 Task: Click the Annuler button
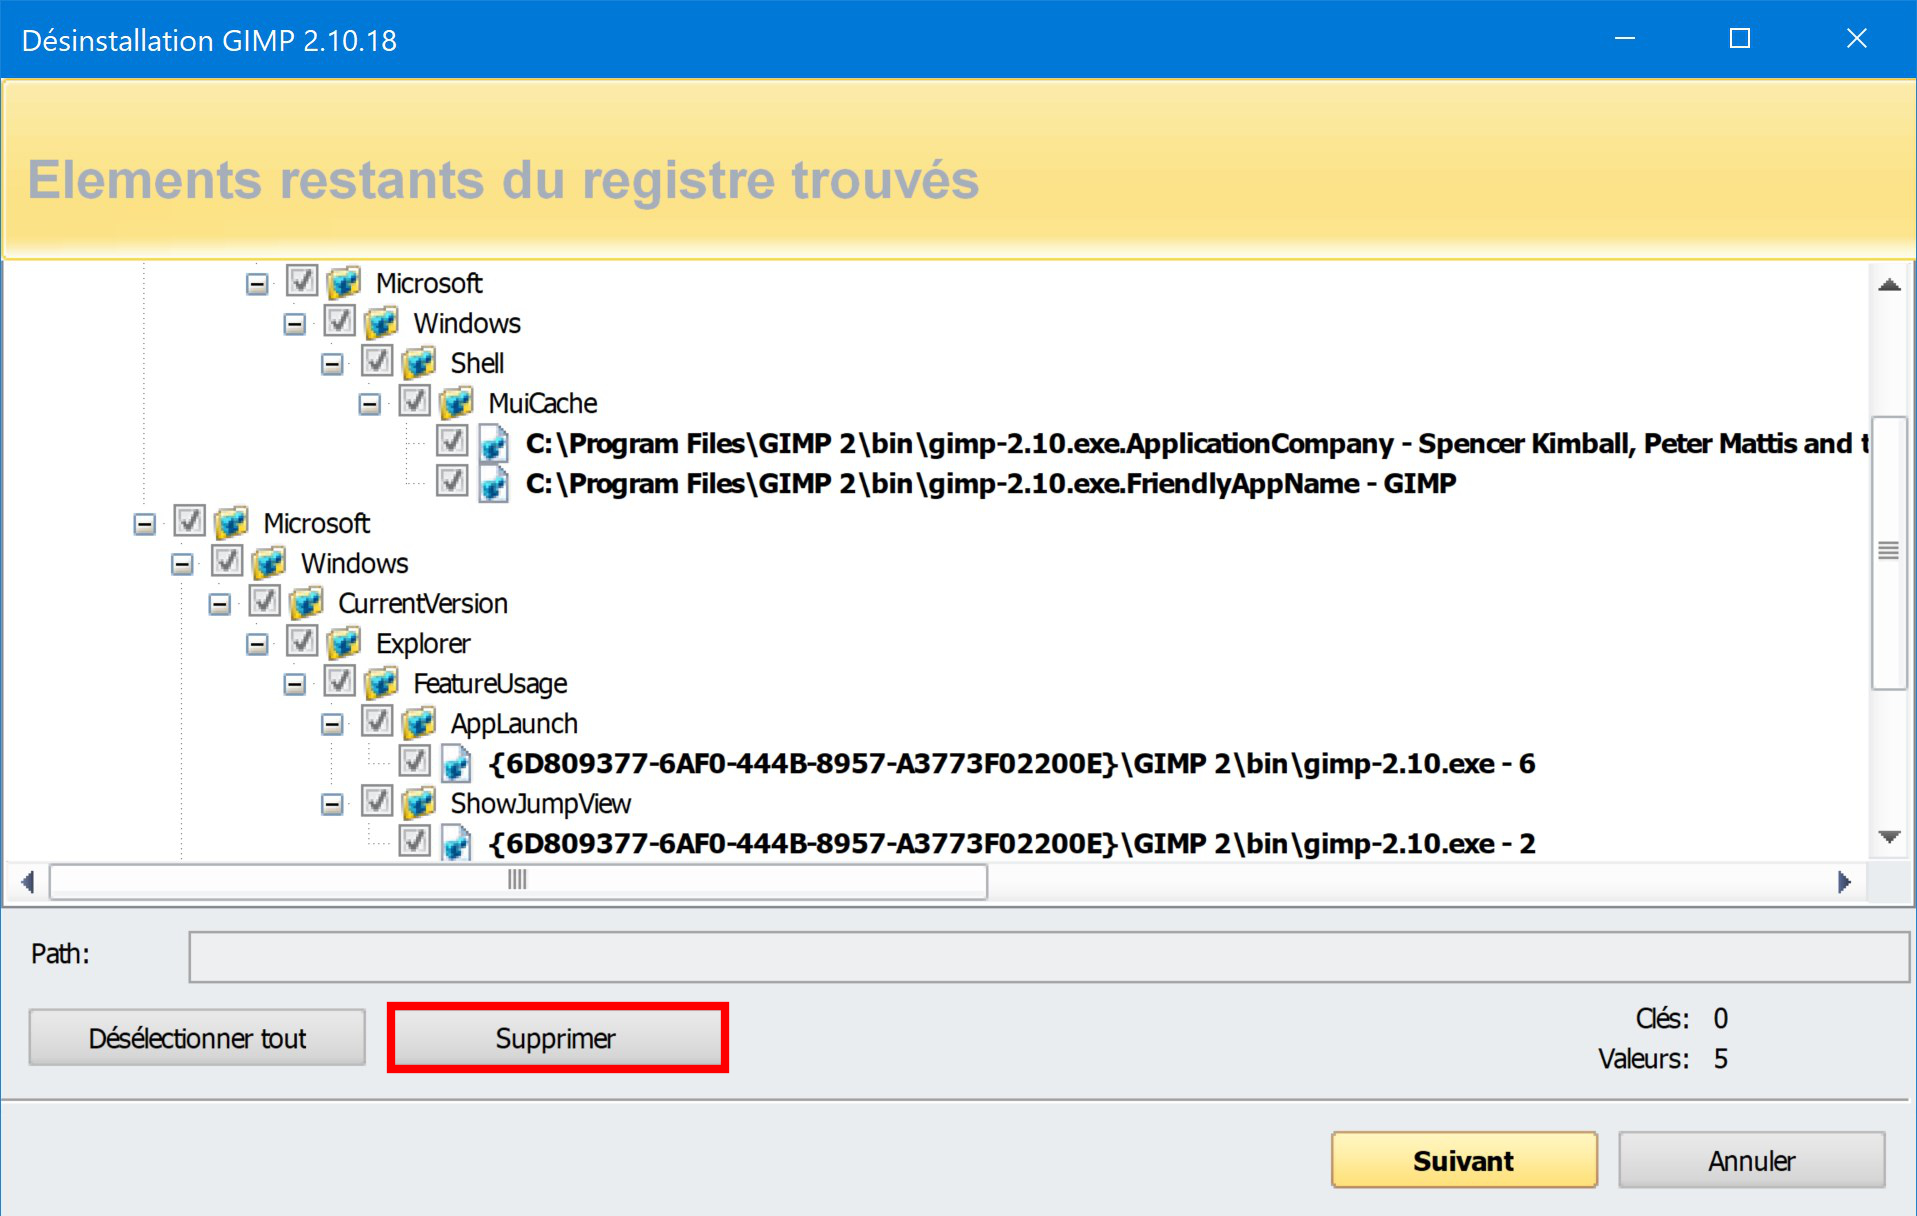pyautogui.click(x=1752, y=1160)
